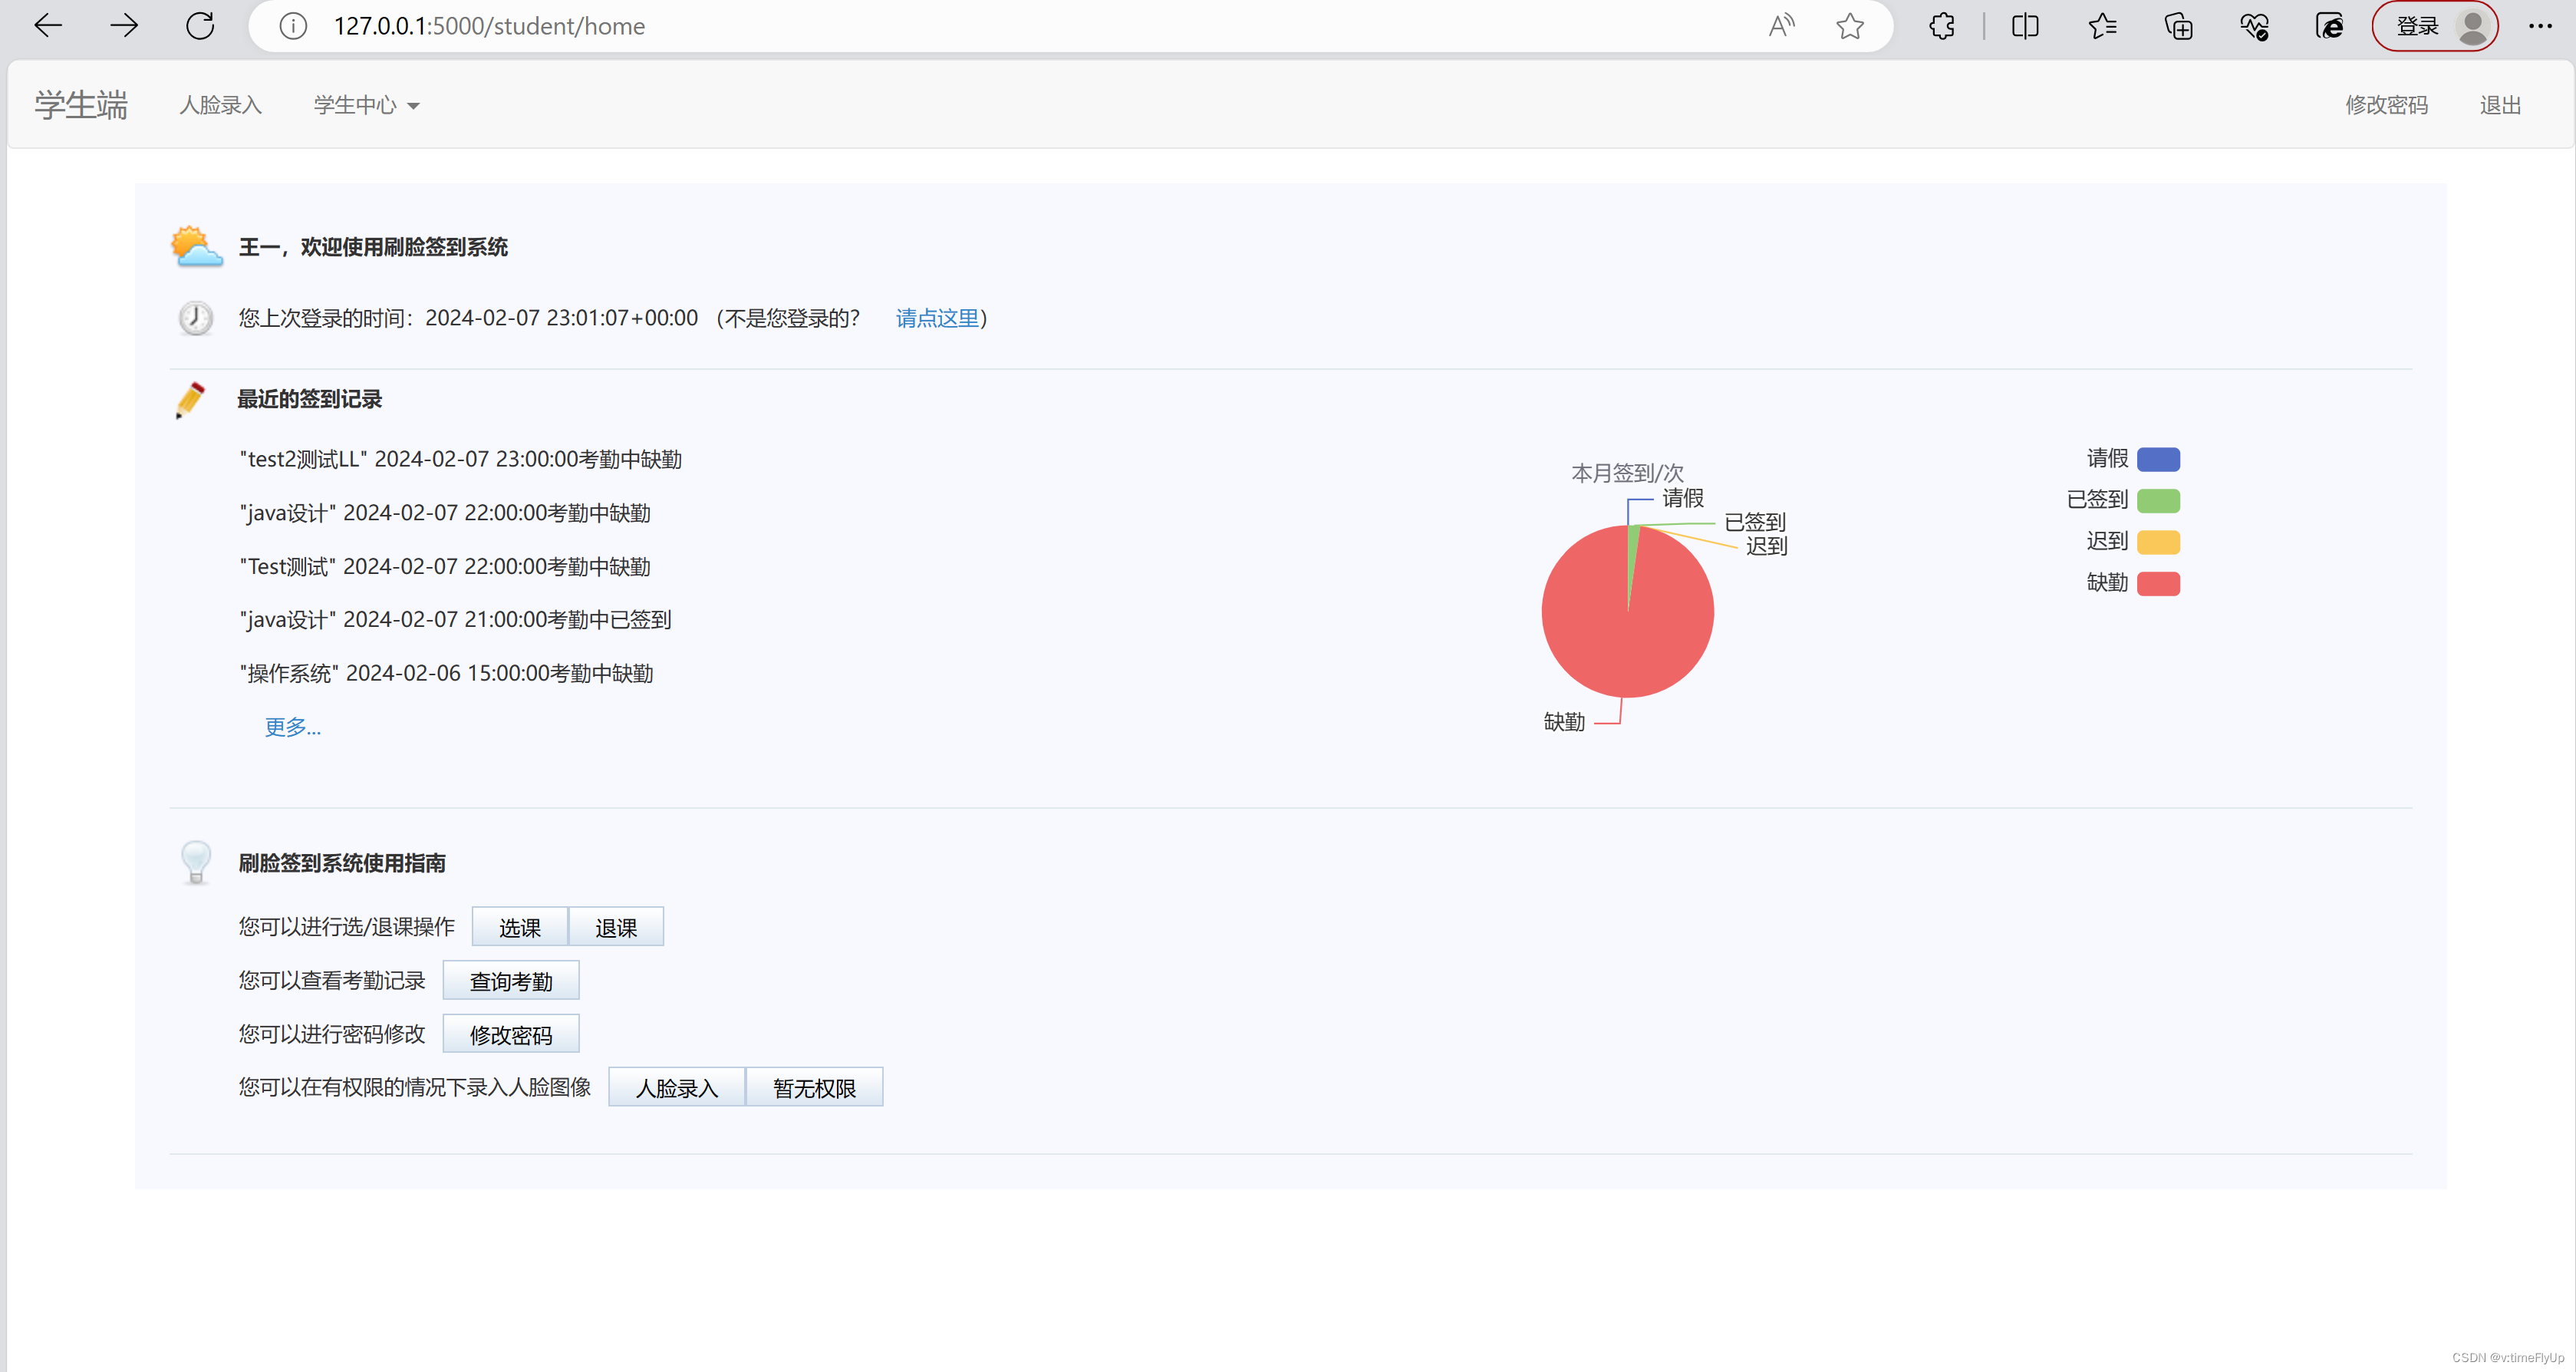Image resolution: width=2576 pixels, height=1372 pixels.
Task: Click the browser refresh icon
Action: (200, 26)
